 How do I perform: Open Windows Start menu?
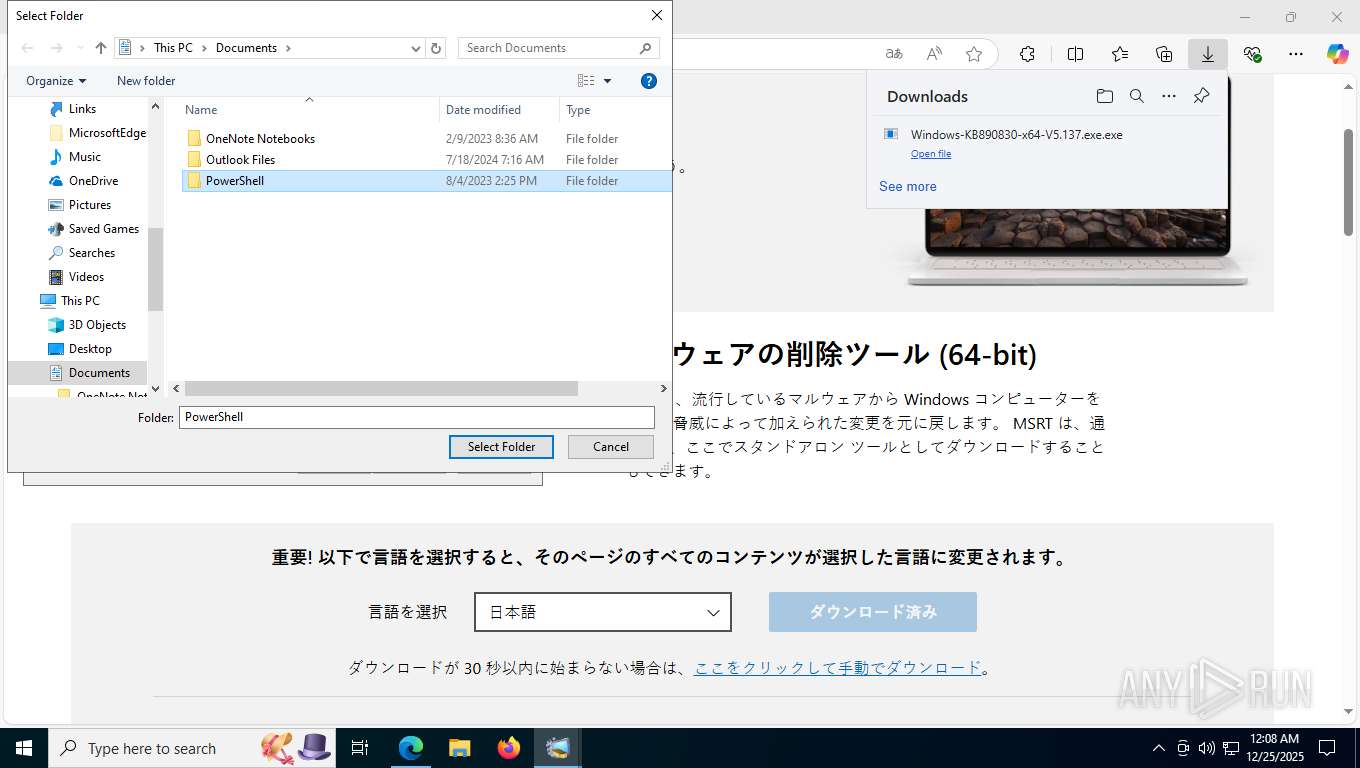[x=24, y=748]
